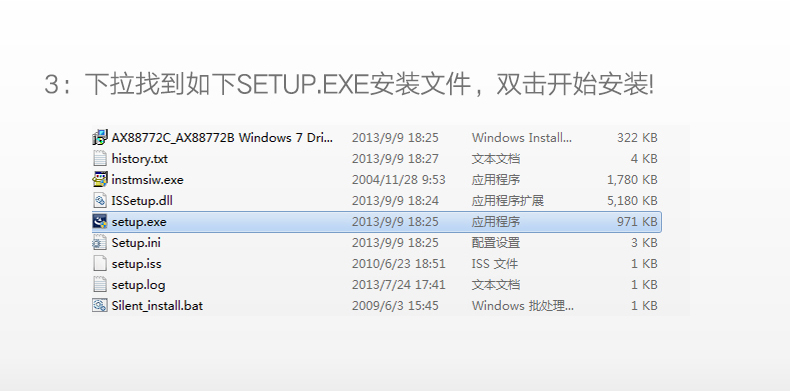Select the Setup.ini configuration icon

[x=100, y=242]
